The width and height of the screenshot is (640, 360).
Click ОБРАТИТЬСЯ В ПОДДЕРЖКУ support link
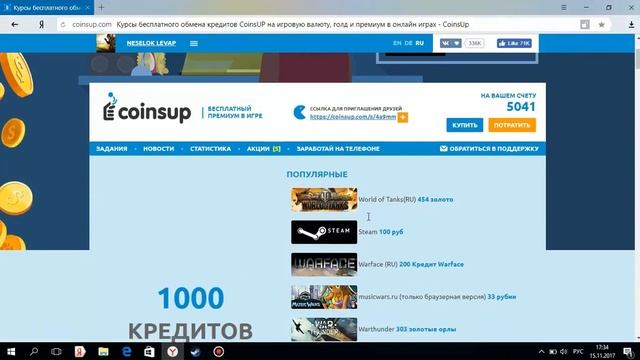click(x=489, y=149)
